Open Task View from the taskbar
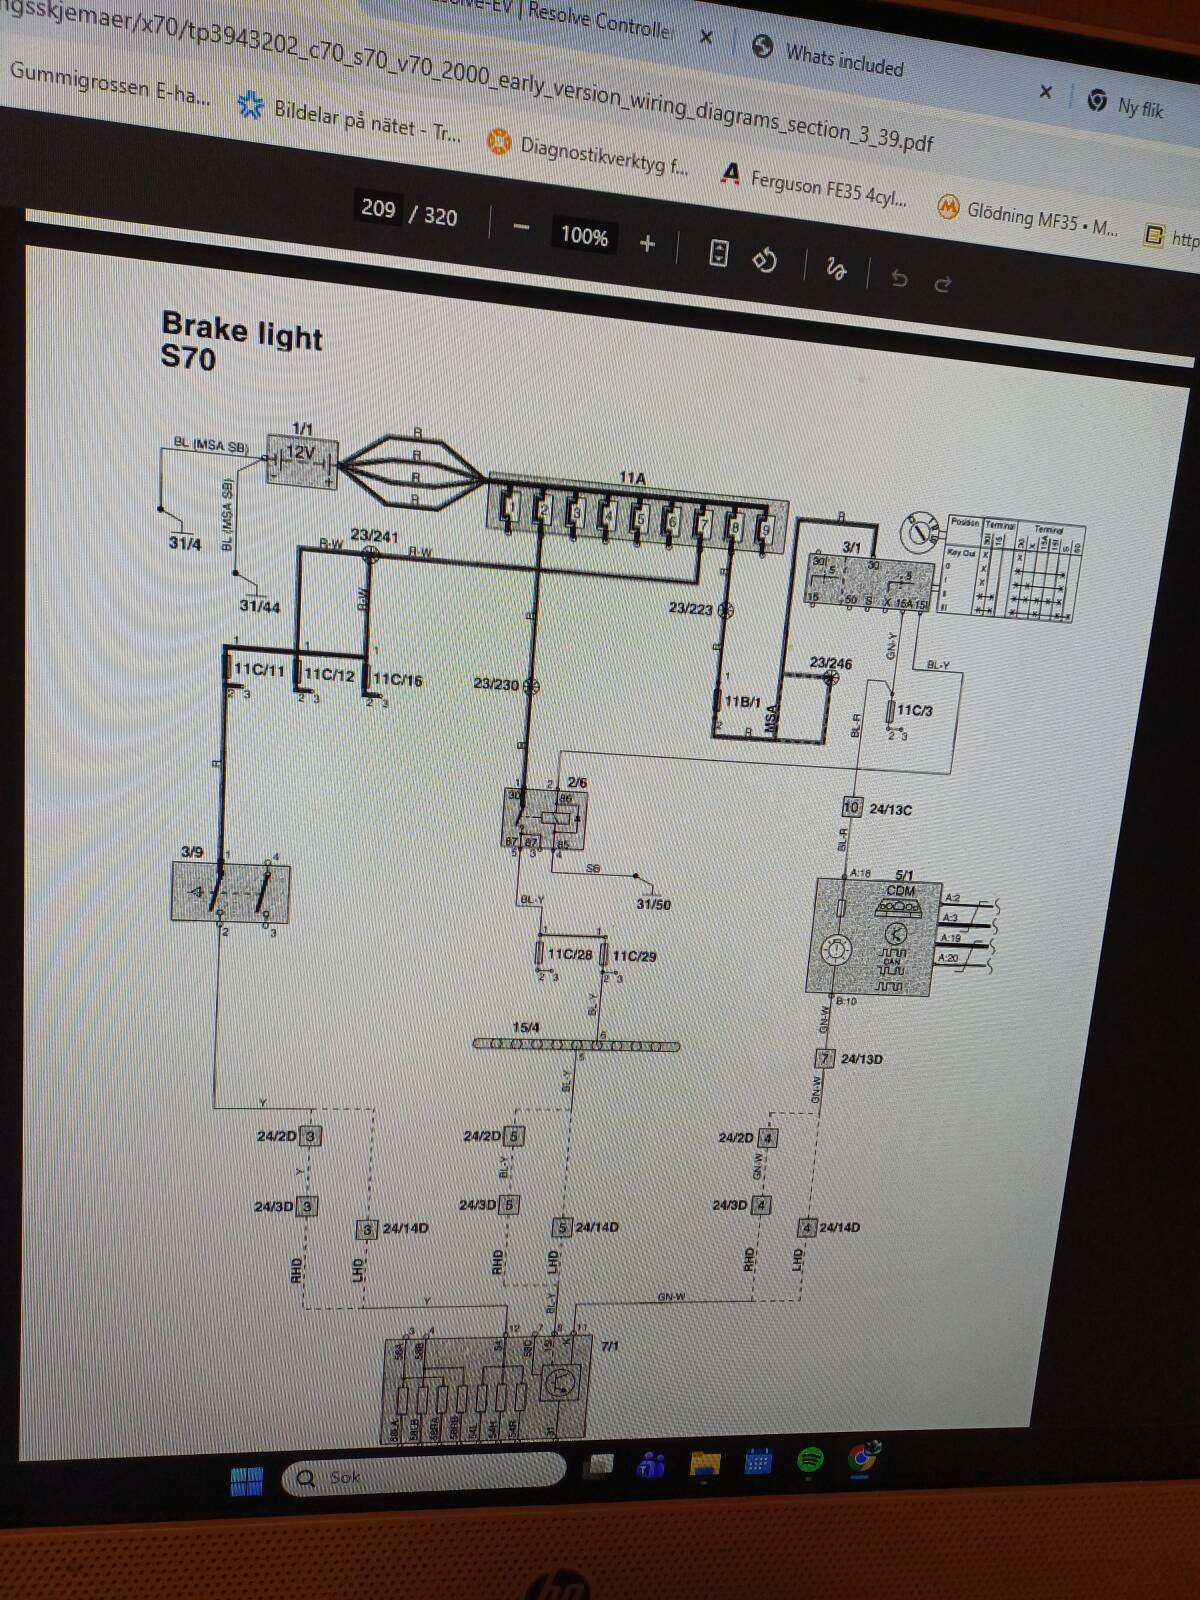Image resolution: width=1200 pixels, height=1600 pixels. tap(600, 1466)
